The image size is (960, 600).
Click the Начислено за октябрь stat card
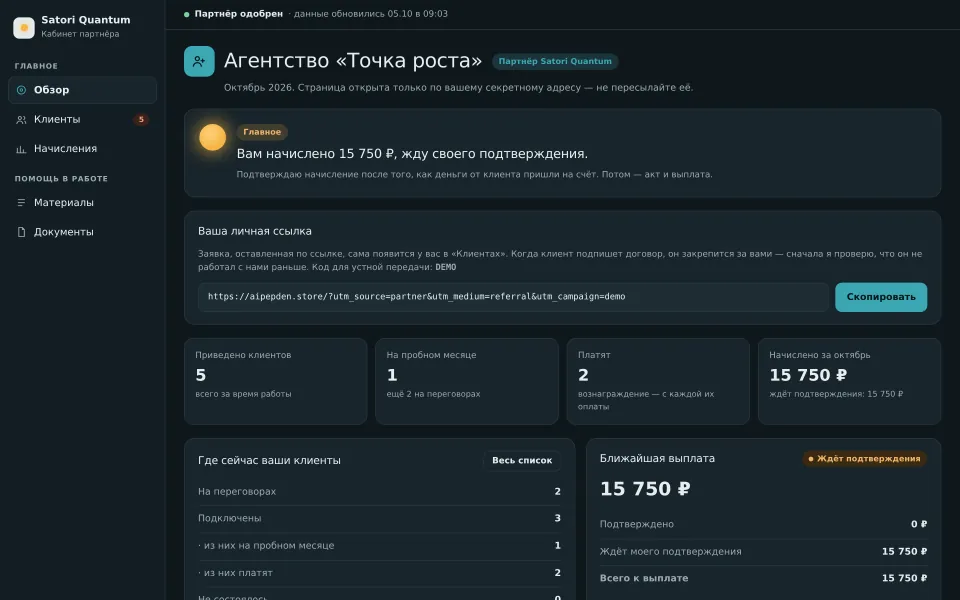pyautogui.click(x=849, y=381)
